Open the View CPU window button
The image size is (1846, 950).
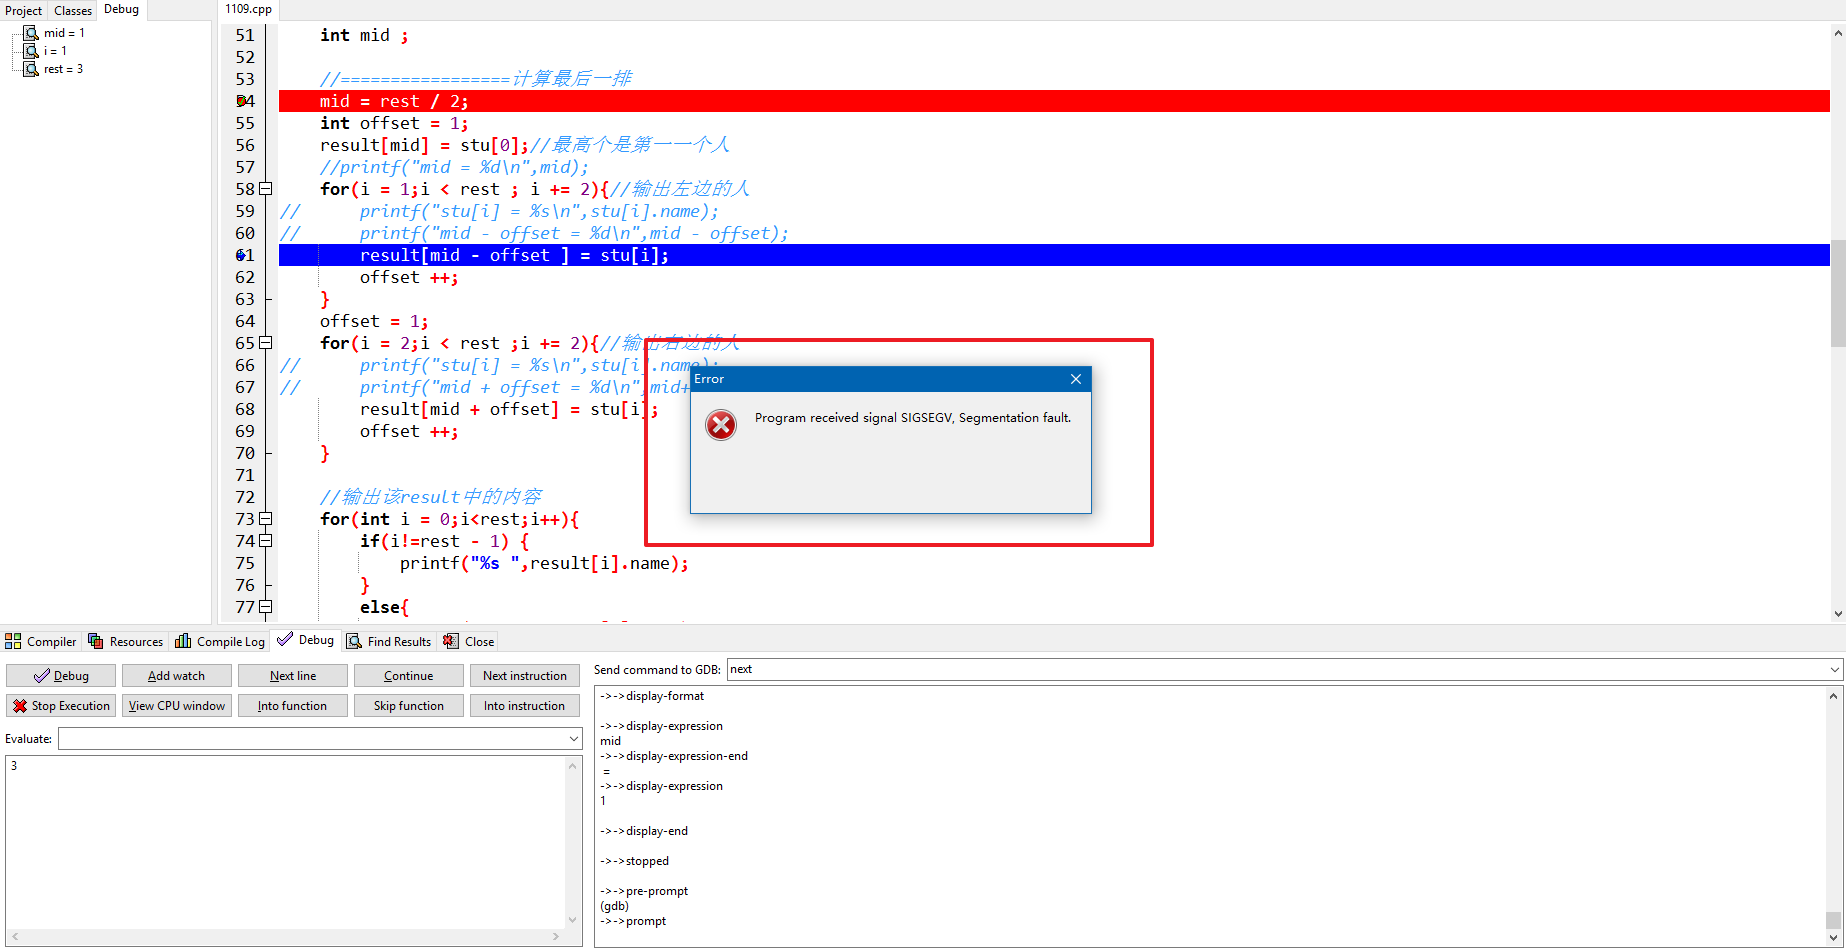[177, 706]
